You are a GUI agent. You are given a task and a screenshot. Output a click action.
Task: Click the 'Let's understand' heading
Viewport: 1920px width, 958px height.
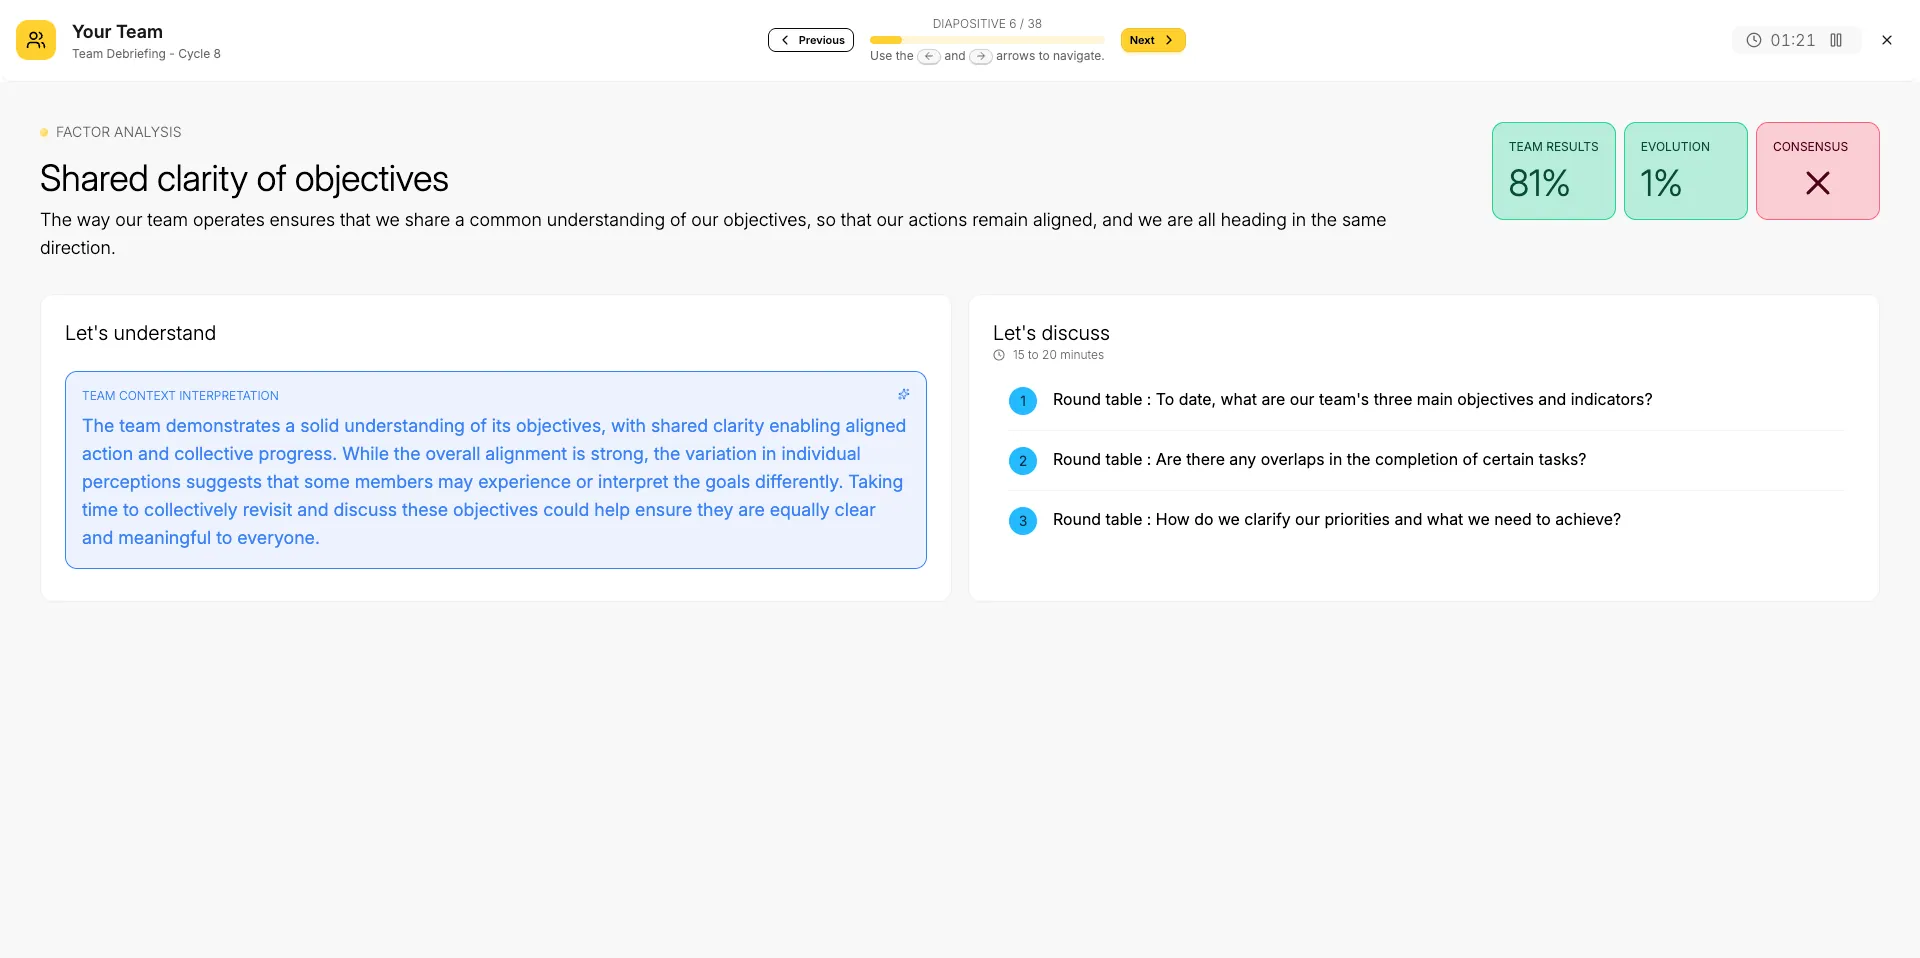click(140, 333)
